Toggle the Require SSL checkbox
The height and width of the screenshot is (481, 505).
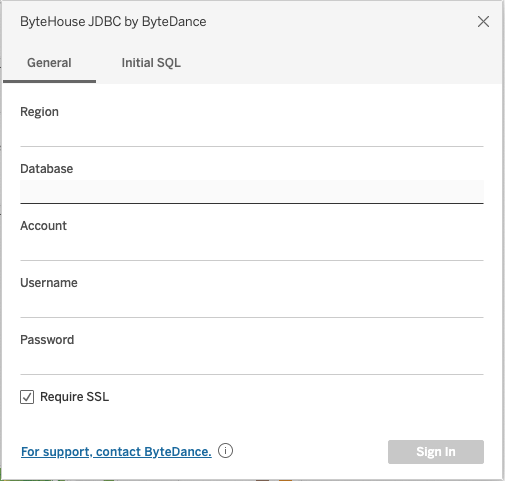(x=27, y=397)
